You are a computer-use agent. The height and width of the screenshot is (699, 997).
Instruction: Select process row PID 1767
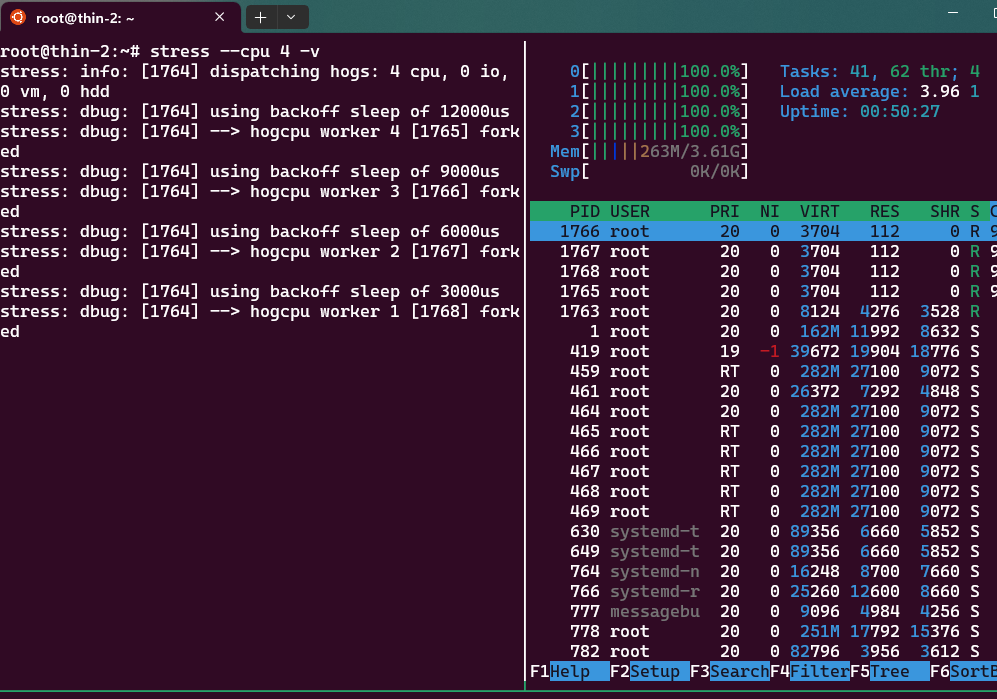coord(763,251)
